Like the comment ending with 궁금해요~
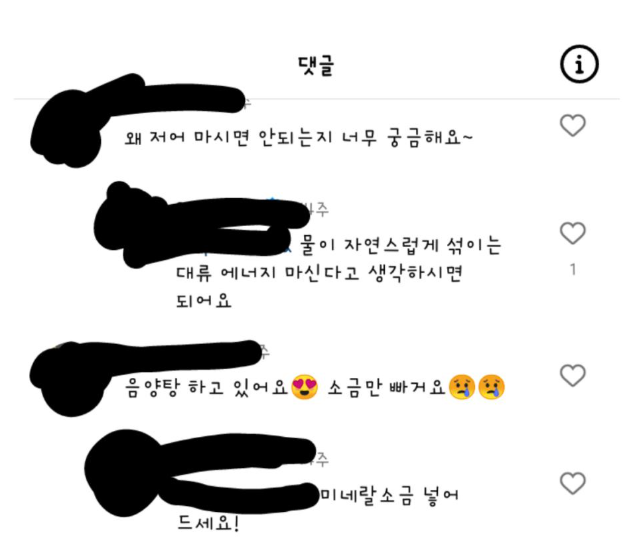The height and width of the screenshot is (545, 634). click(573, 125)
